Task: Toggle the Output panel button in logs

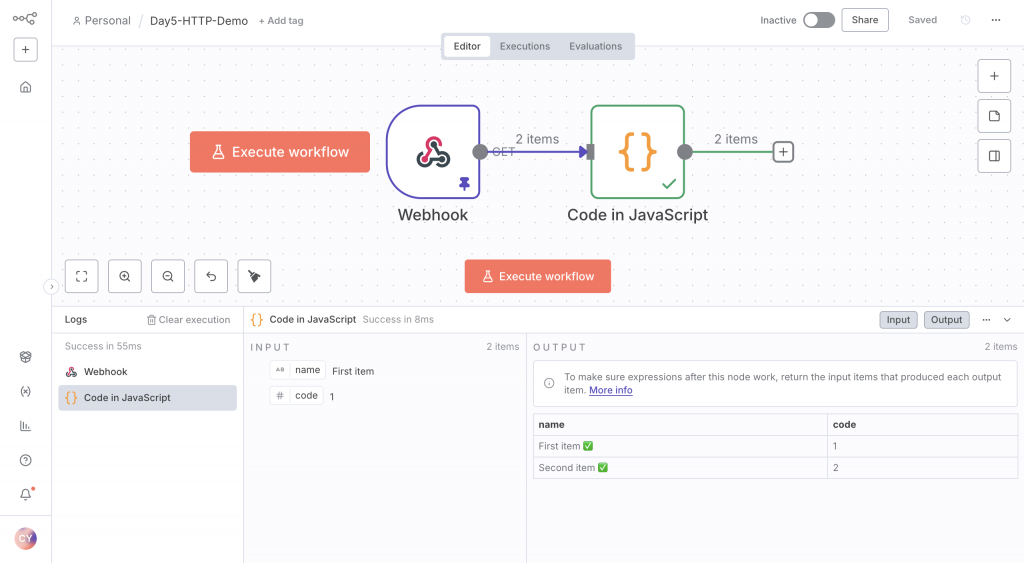Action: (x=946, y=319)
